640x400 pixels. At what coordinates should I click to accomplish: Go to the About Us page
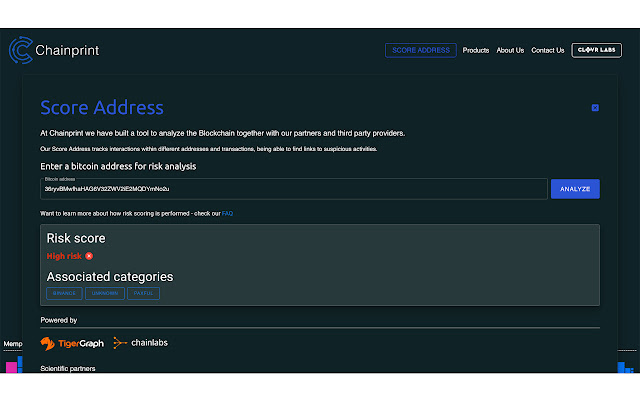pos(510,50)
